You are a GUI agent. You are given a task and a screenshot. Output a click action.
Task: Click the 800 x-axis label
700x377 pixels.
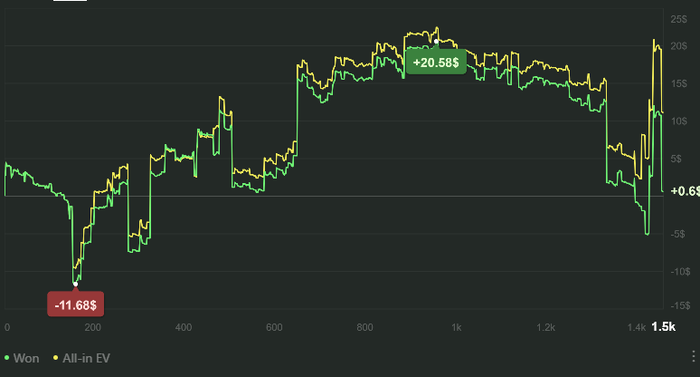pyautogui.click(x=365, y=327)
